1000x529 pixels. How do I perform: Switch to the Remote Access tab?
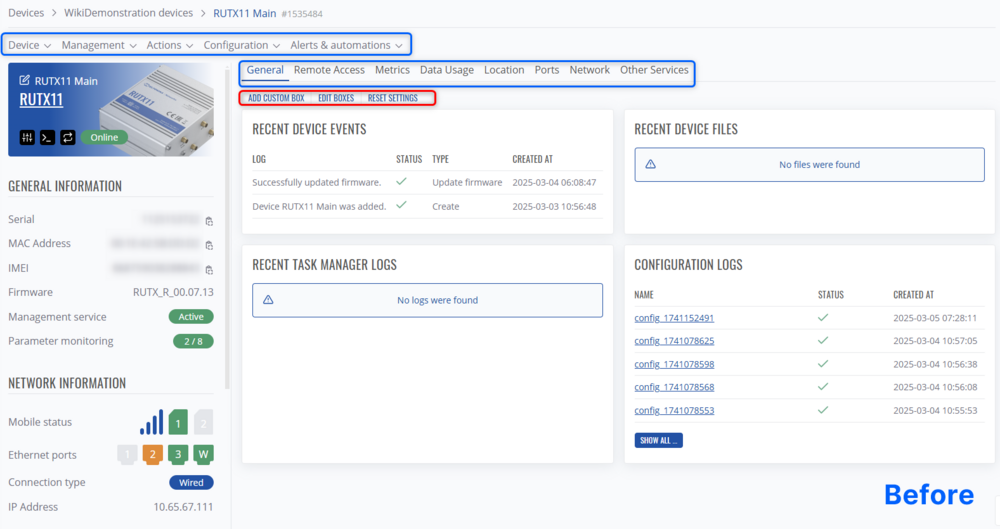point(329,70)
